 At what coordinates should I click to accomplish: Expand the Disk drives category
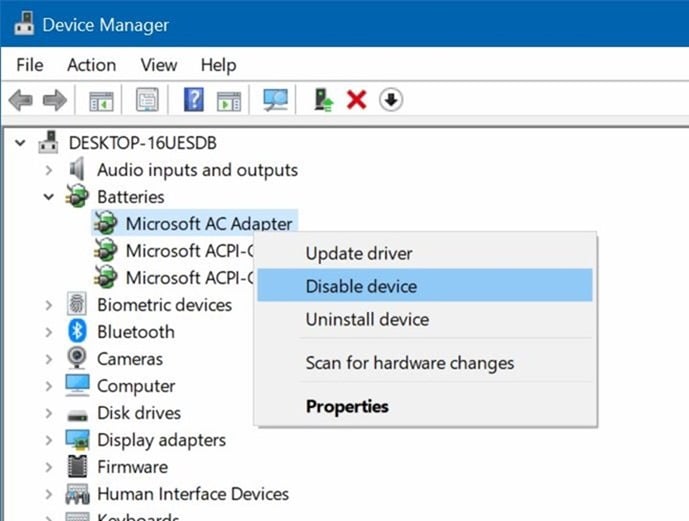49,413
